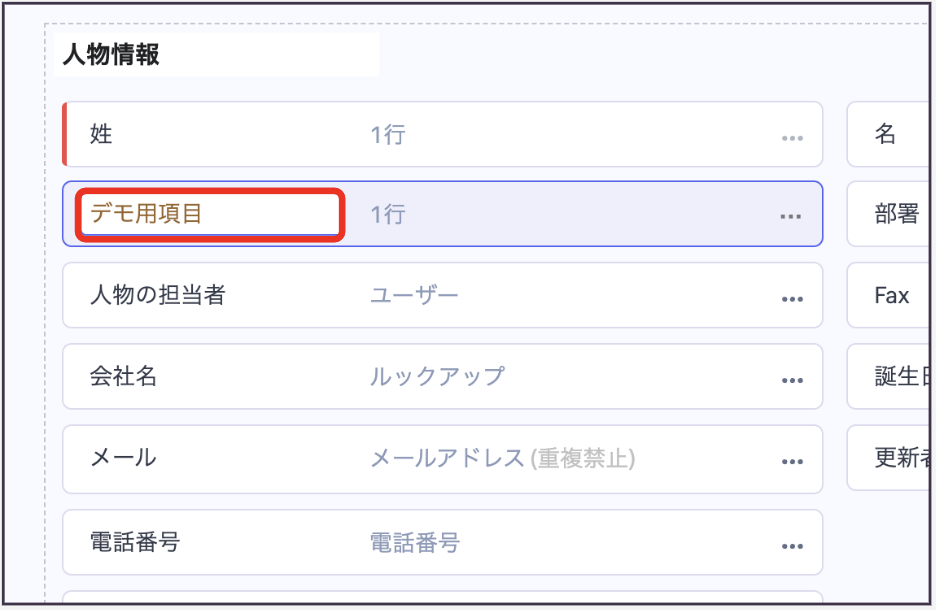
Task: Select the 会社名 field label
Action: click(123, 377)
